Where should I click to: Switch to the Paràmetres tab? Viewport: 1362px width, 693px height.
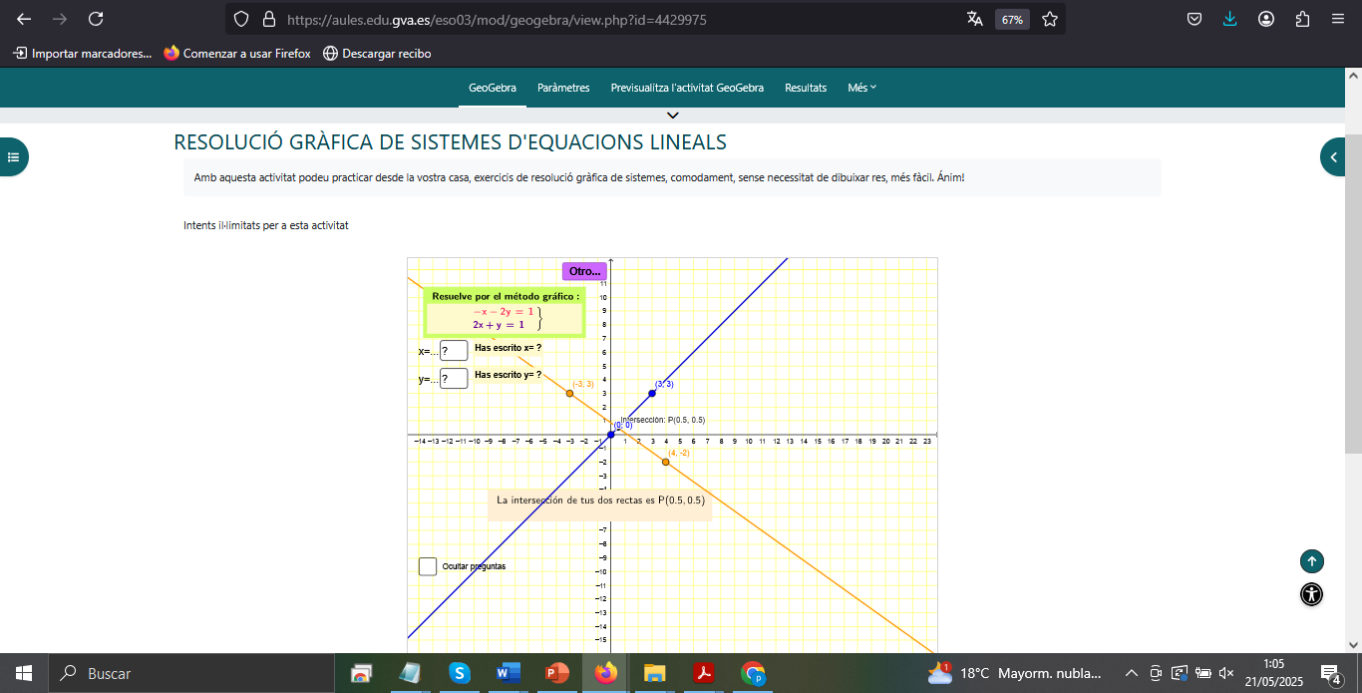click(563, 88)
